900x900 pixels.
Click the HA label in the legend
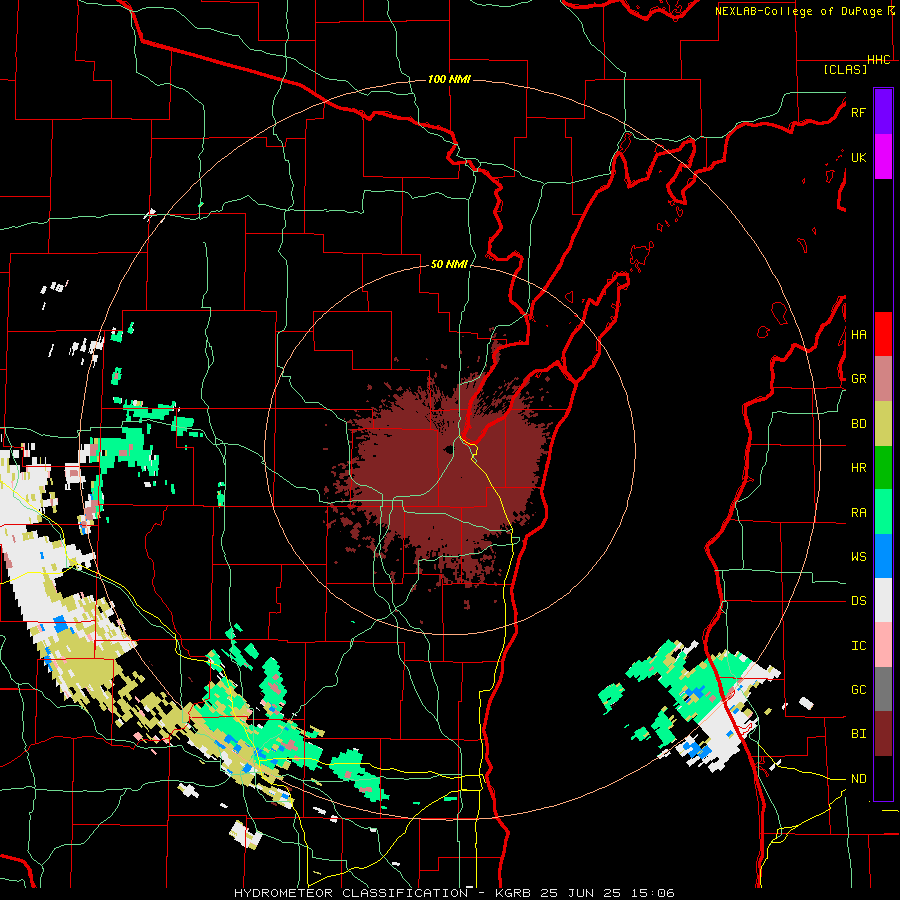point(859,335)
